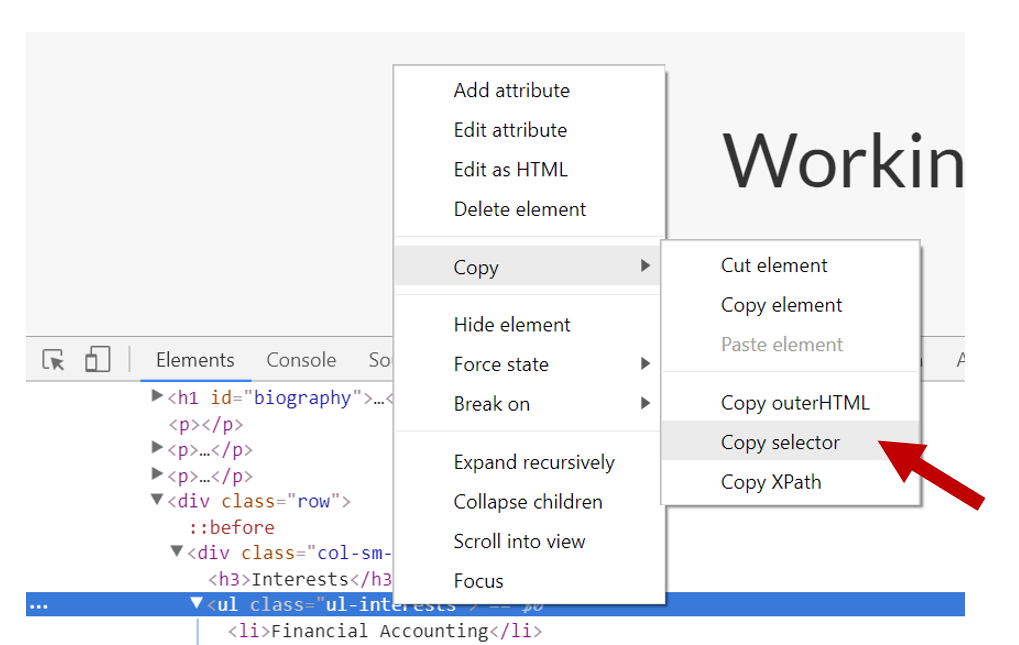Click Add attribute in context menu
Viewport: 1019px width, 645px height.
pyautogui.click(x=511, y=90)
